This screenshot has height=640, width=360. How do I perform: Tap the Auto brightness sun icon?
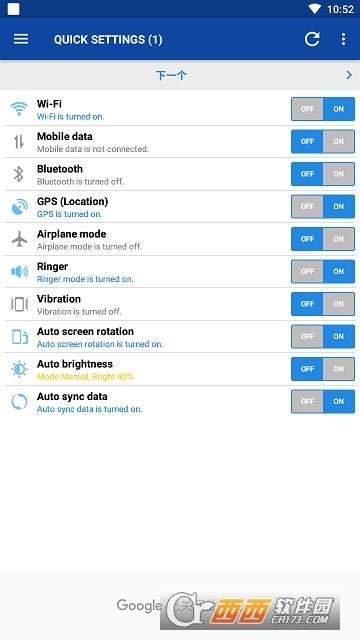point(19,369)
